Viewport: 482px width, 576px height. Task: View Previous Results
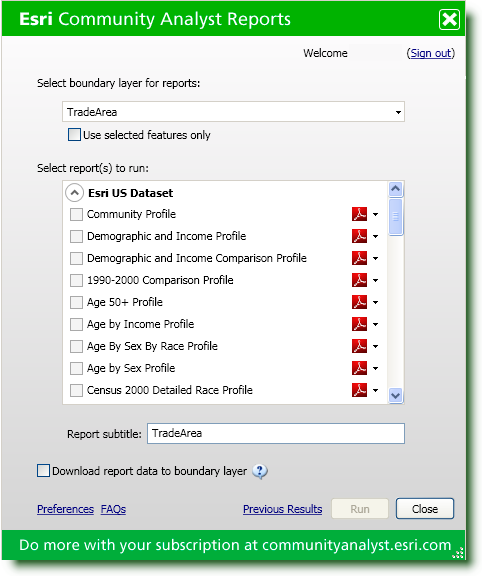(x=283, y=509)
